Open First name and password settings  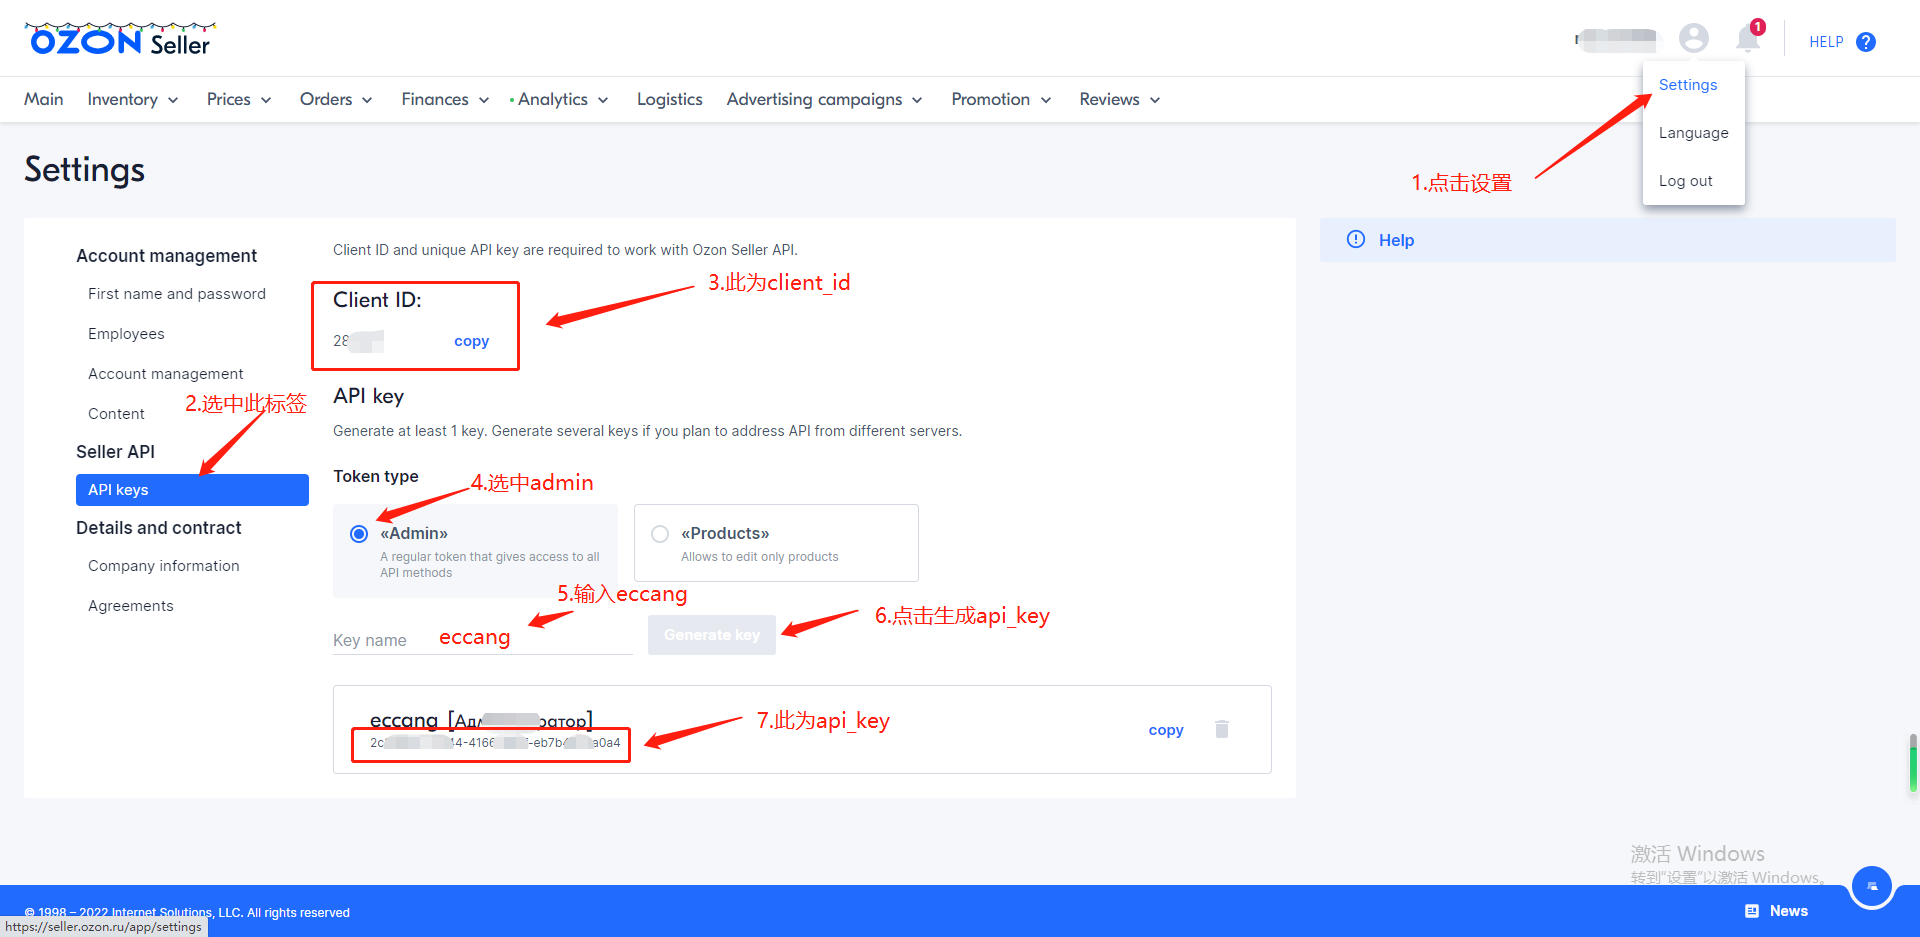pyautogui.click(x=177, y=294)
